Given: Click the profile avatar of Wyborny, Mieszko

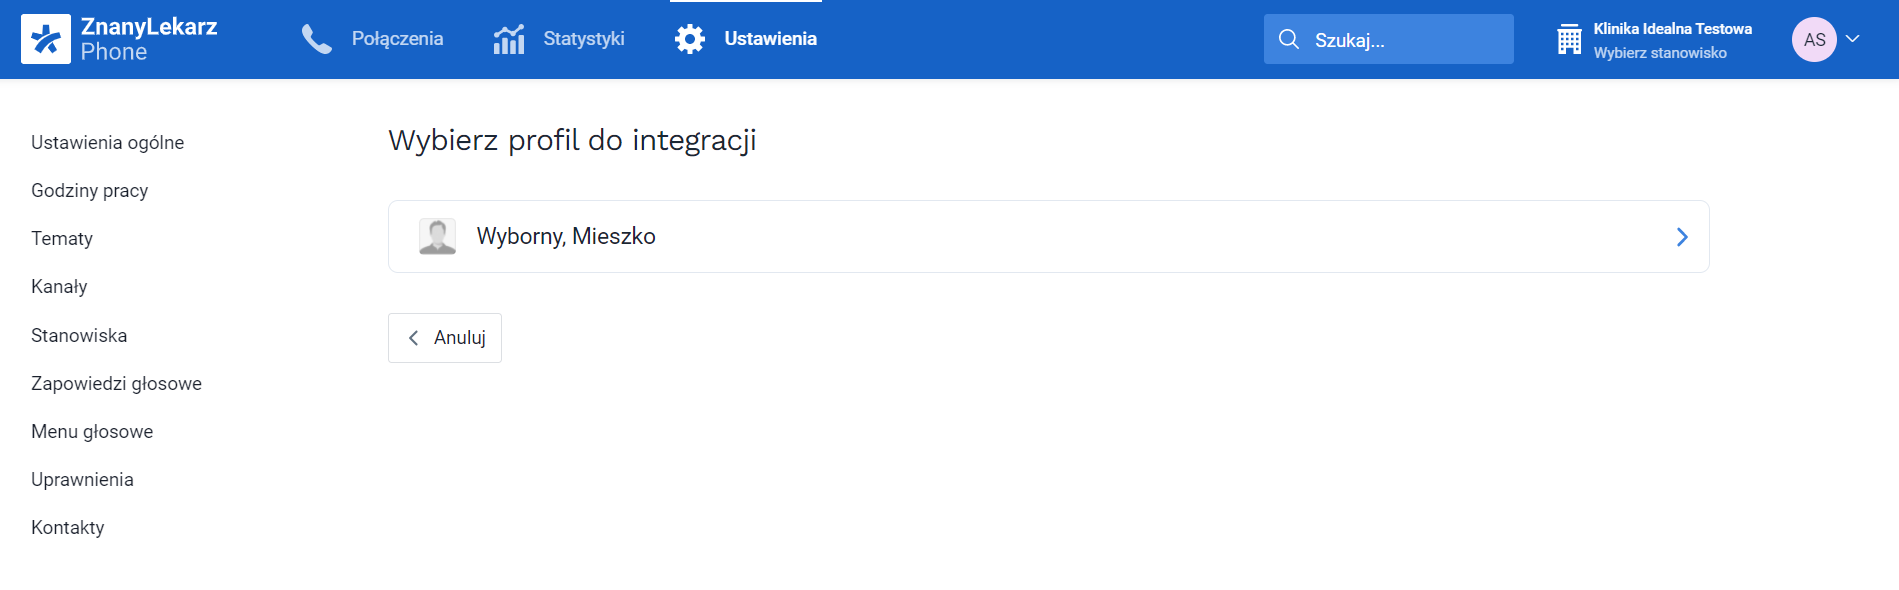Looking at the screenshot, I should (436, 236).
